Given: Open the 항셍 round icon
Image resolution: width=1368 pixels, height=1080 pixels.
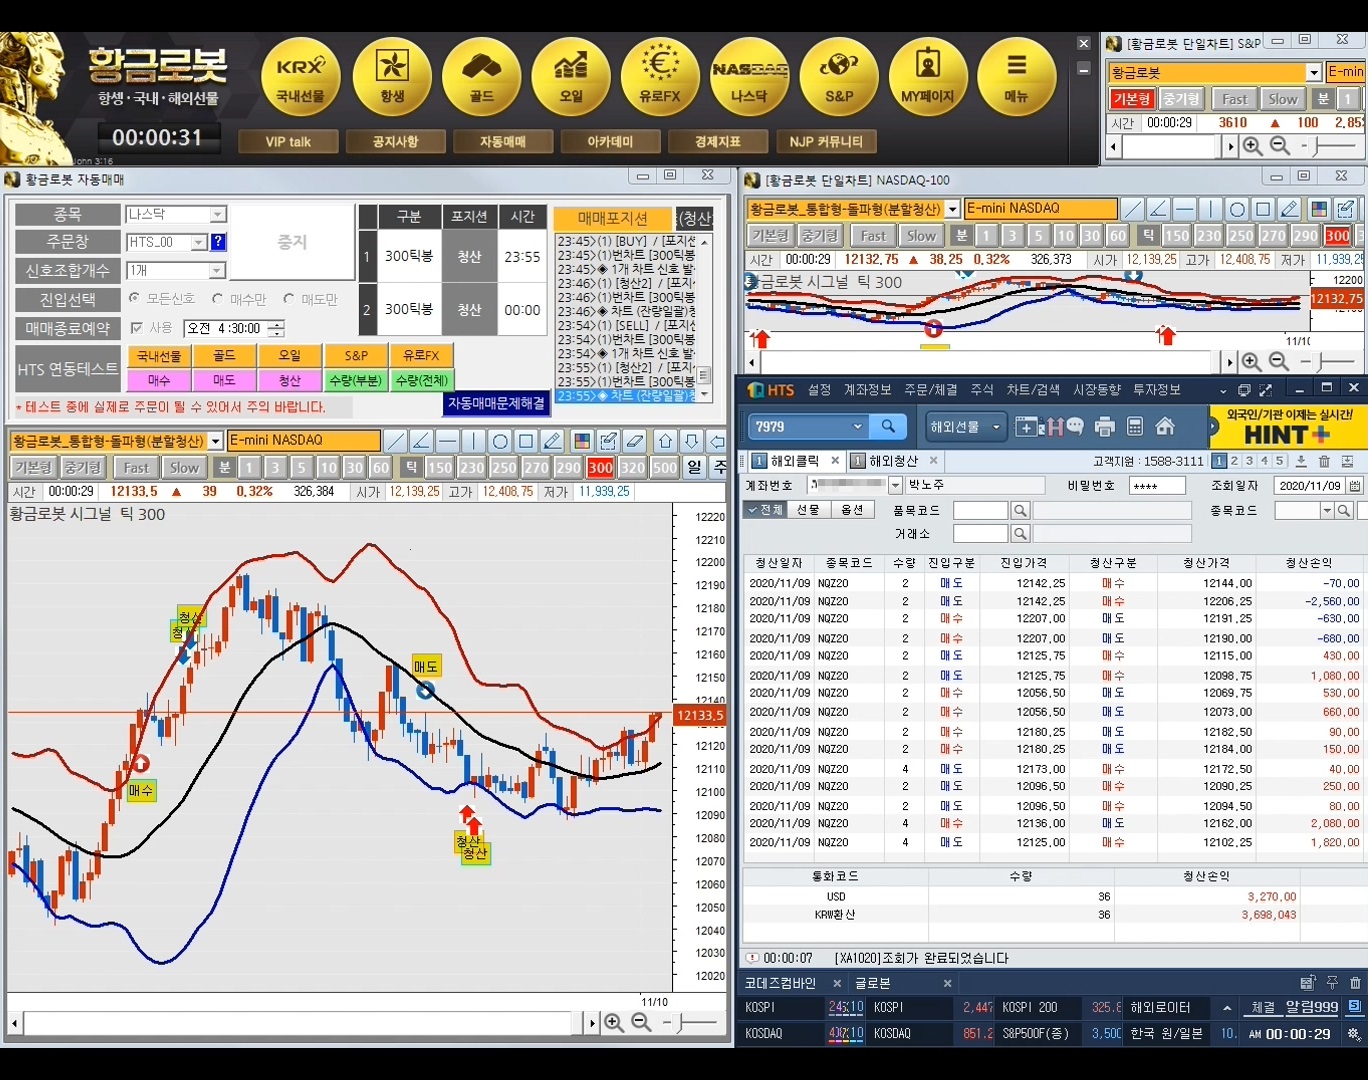Looking at the screenshot, I should point(392,79).
